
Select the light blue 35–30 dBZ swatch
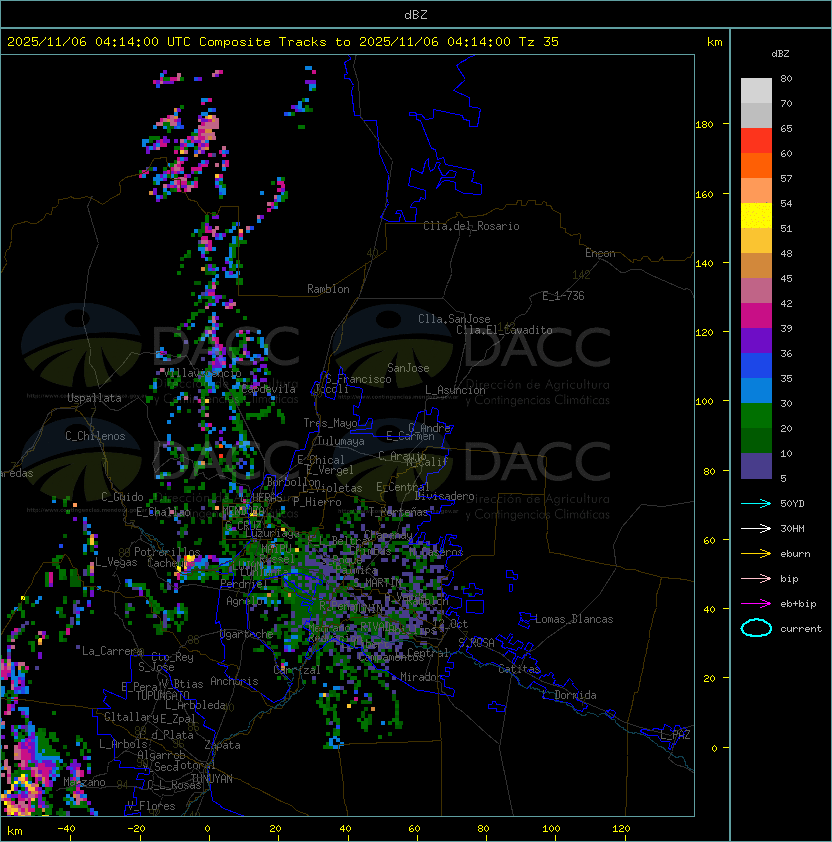[756, 390]
